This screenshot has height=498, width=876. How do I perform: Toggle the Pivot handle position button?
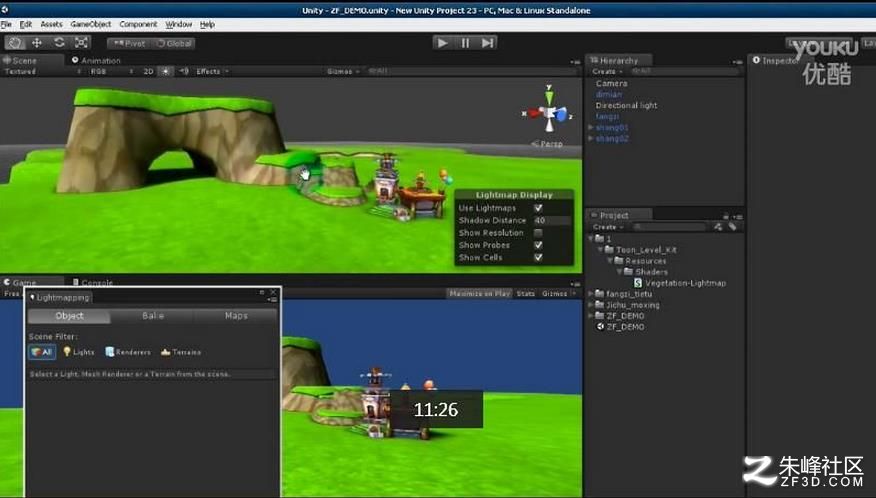click(x=129, y=43)
